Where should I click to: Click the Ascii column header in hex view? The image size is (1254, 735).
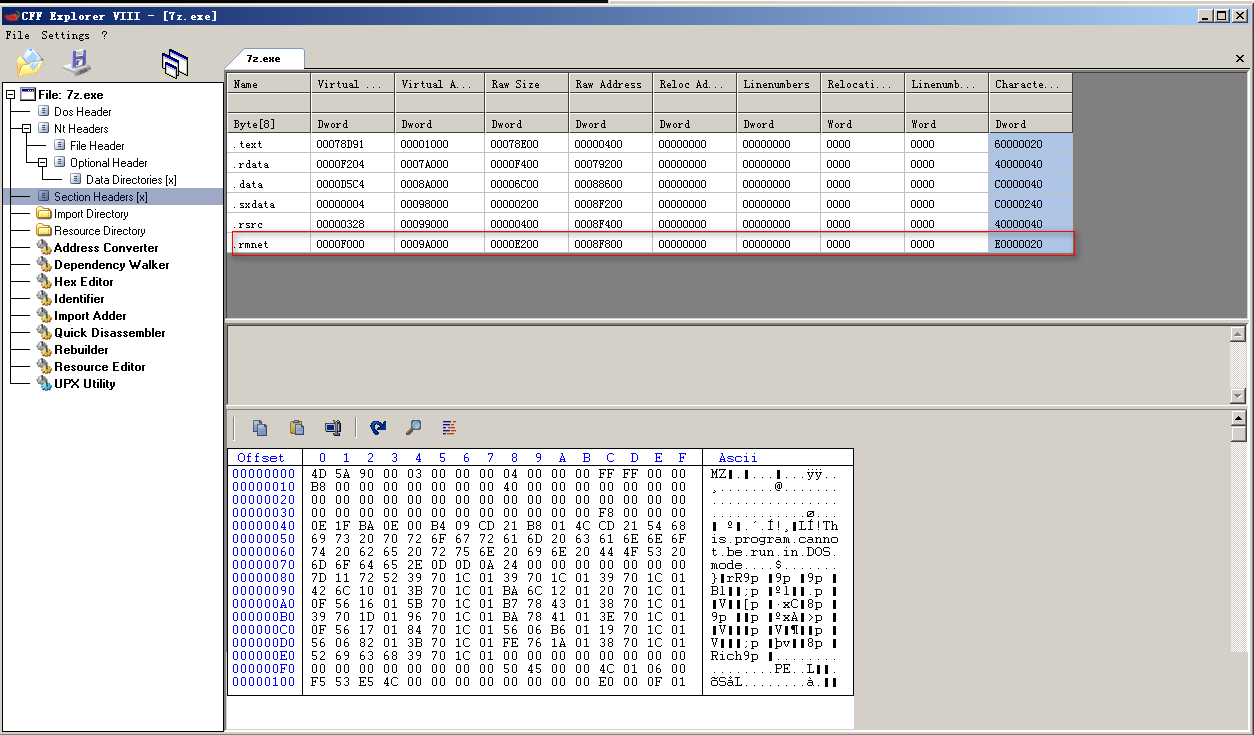737,457
